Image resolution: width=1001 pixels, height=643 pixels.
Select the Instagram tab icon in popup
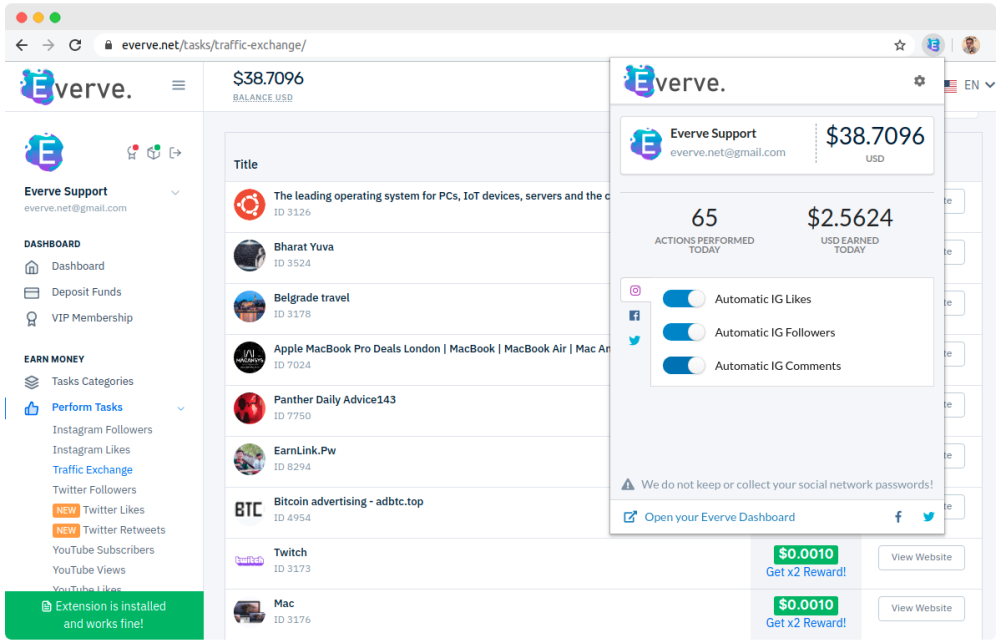635,291
